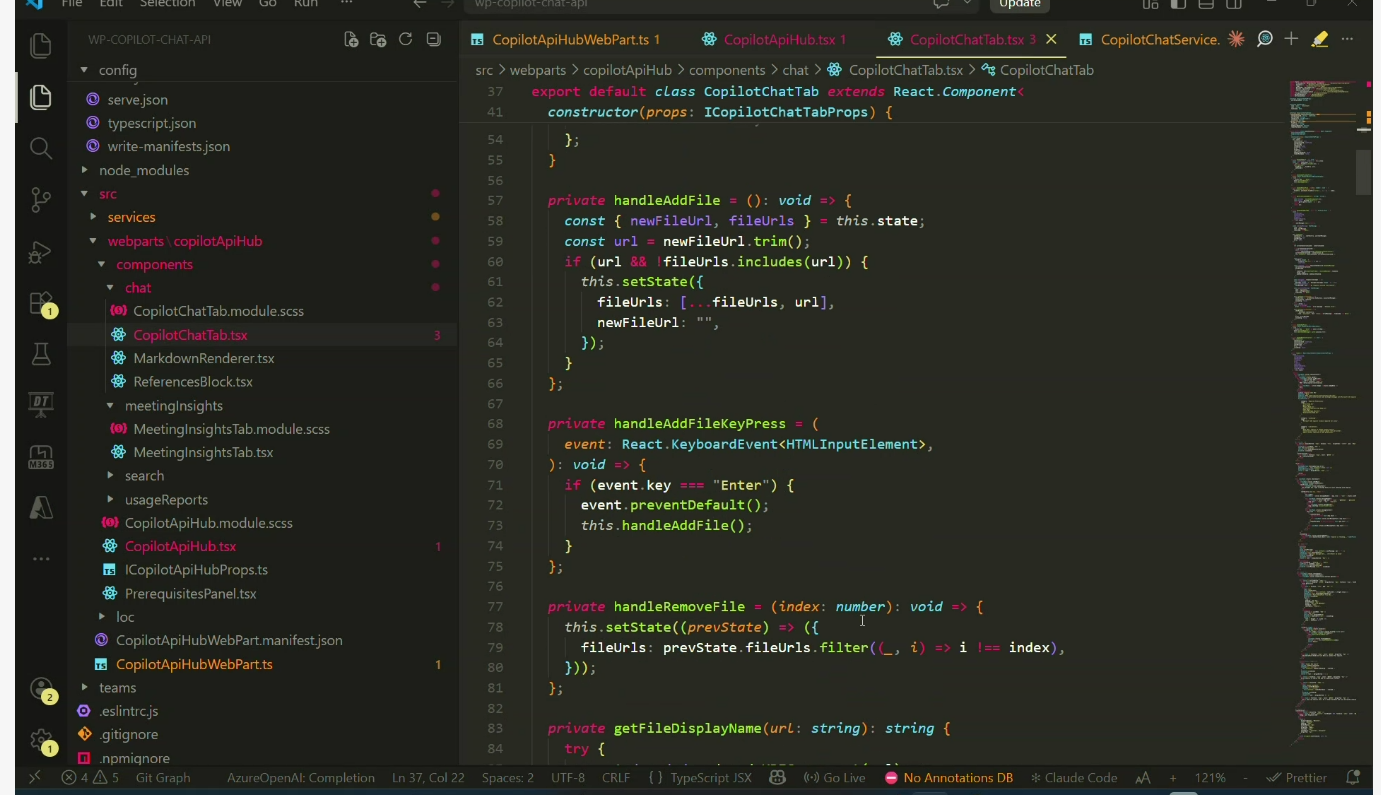Click the code minimap on the right
The height and width of the screenshot is (795, 1381).
(1320, 400)
